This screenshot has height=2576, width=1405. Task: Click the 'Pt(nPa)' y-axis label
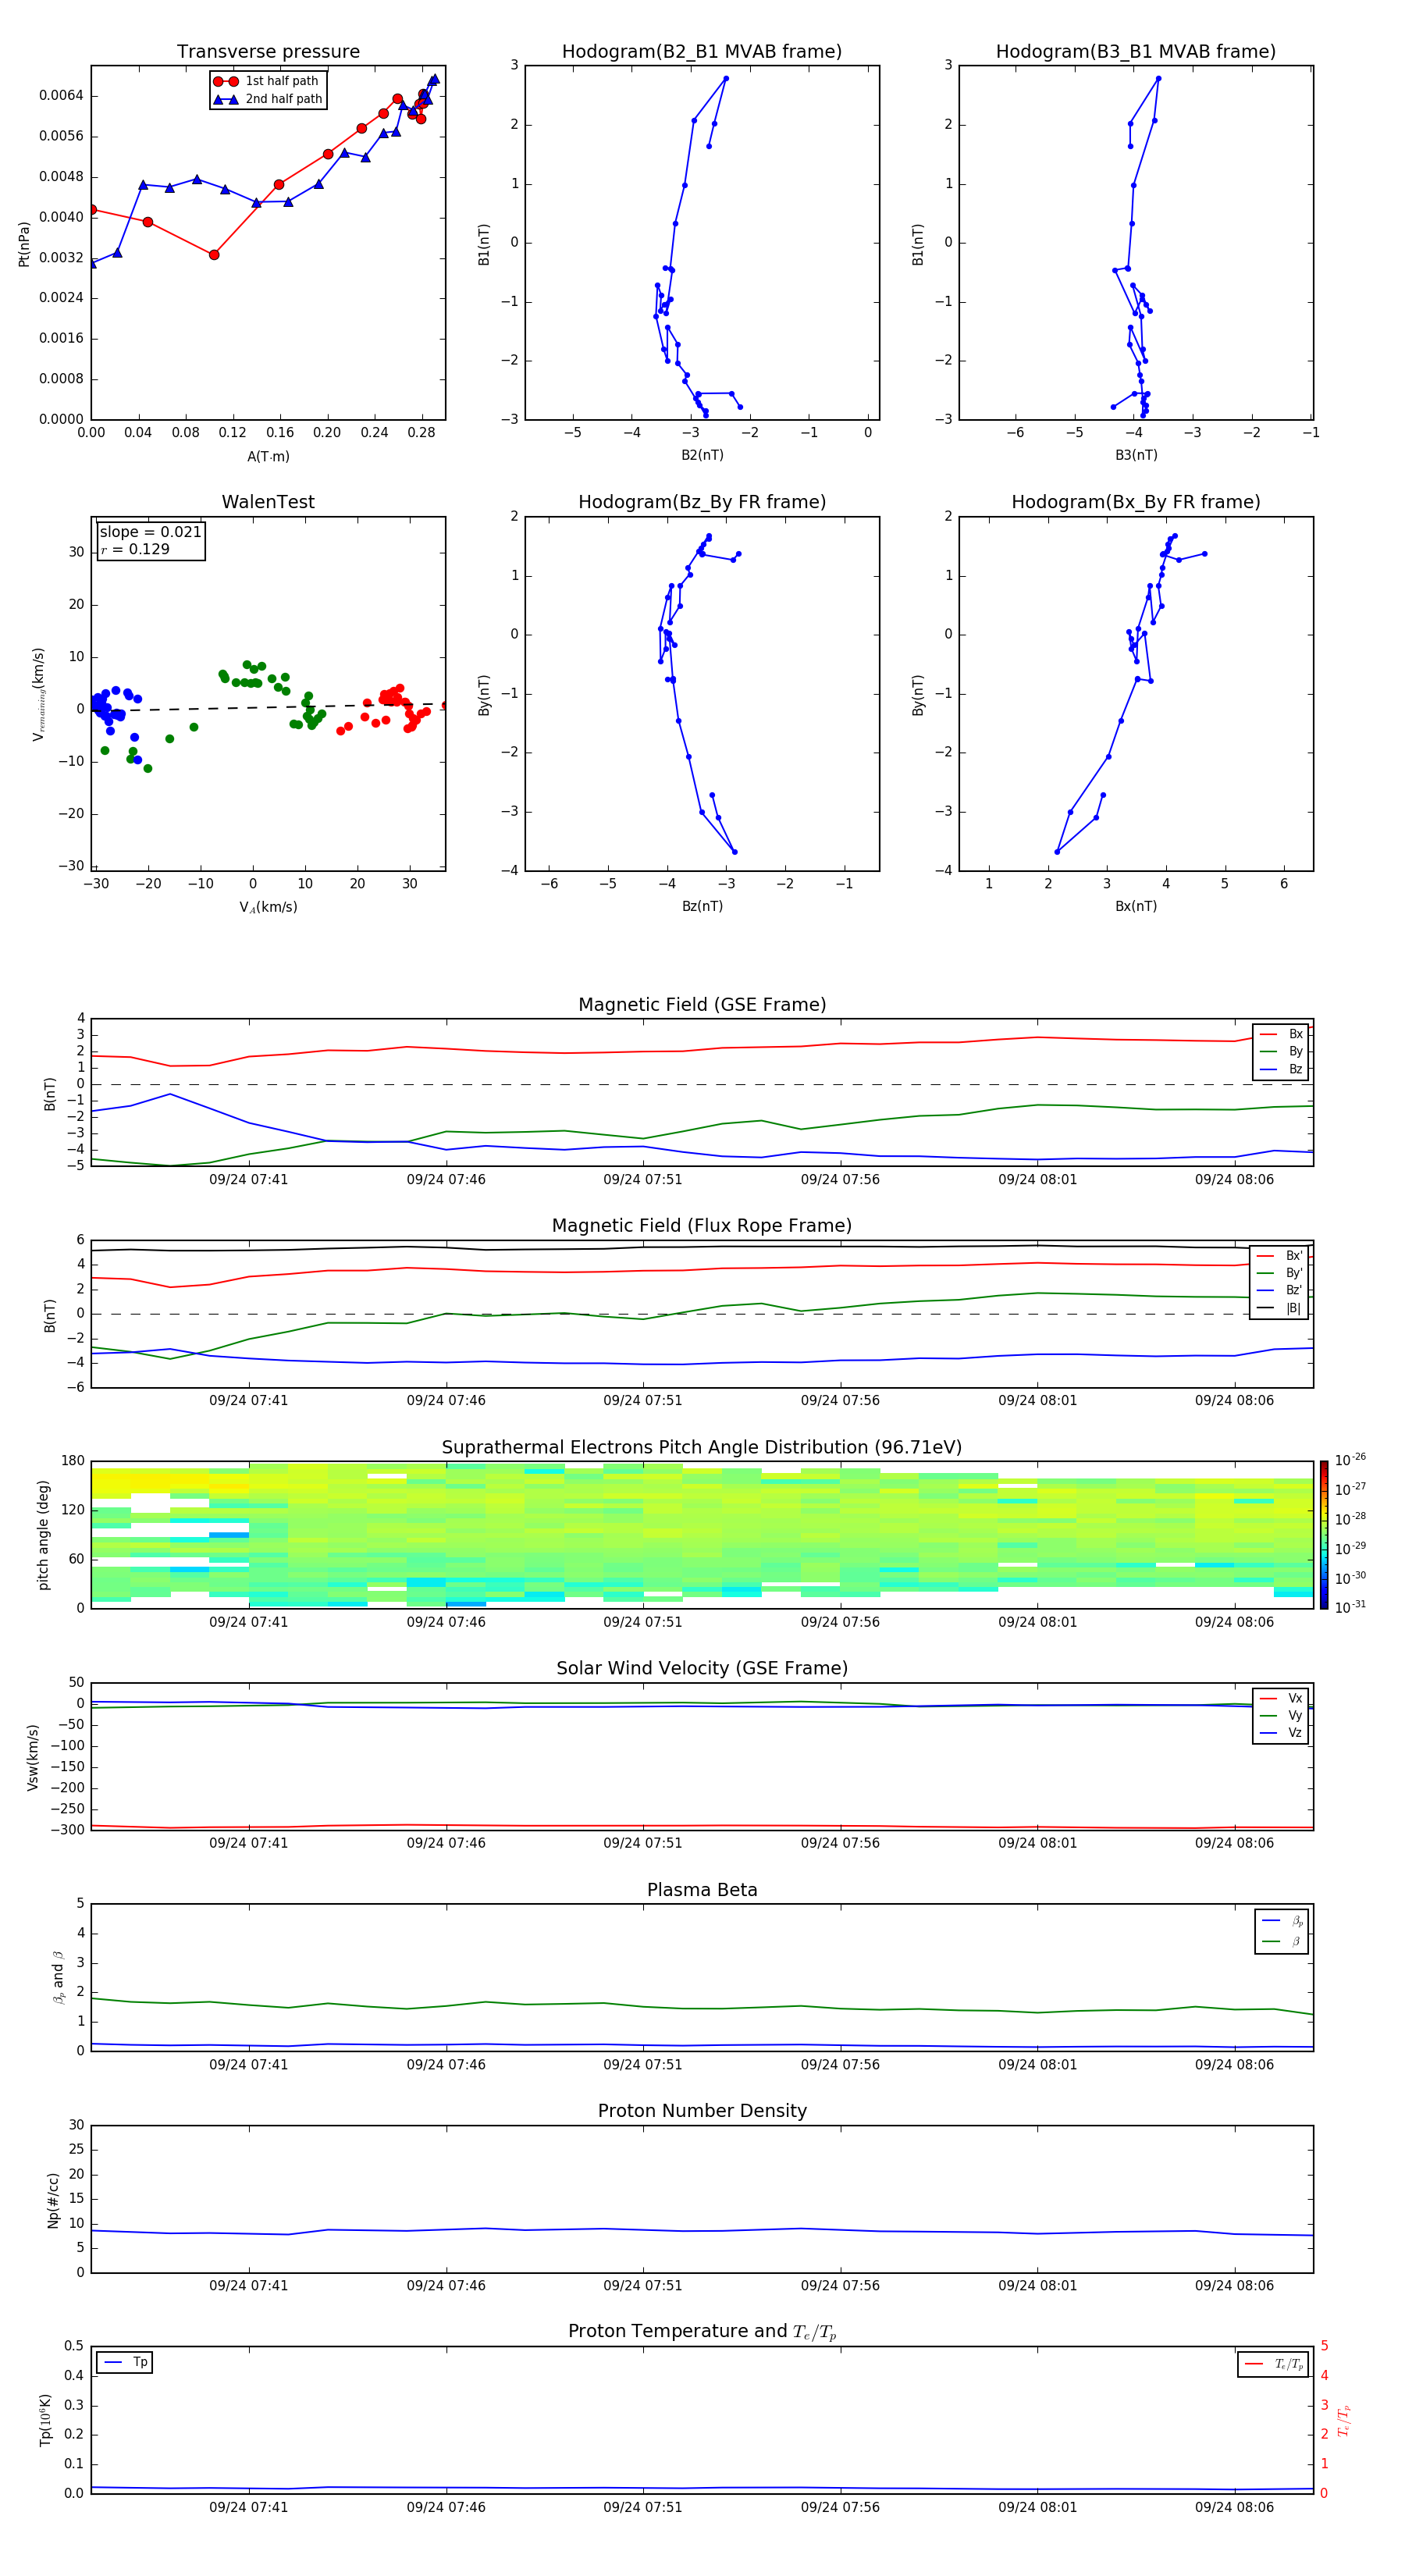click(x=24, y=243)
